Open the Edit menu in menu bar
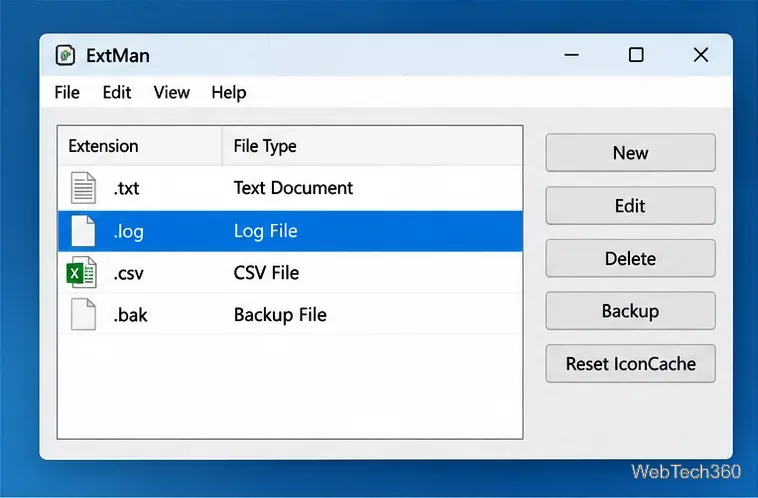758x498 pixels. (117, 92)
